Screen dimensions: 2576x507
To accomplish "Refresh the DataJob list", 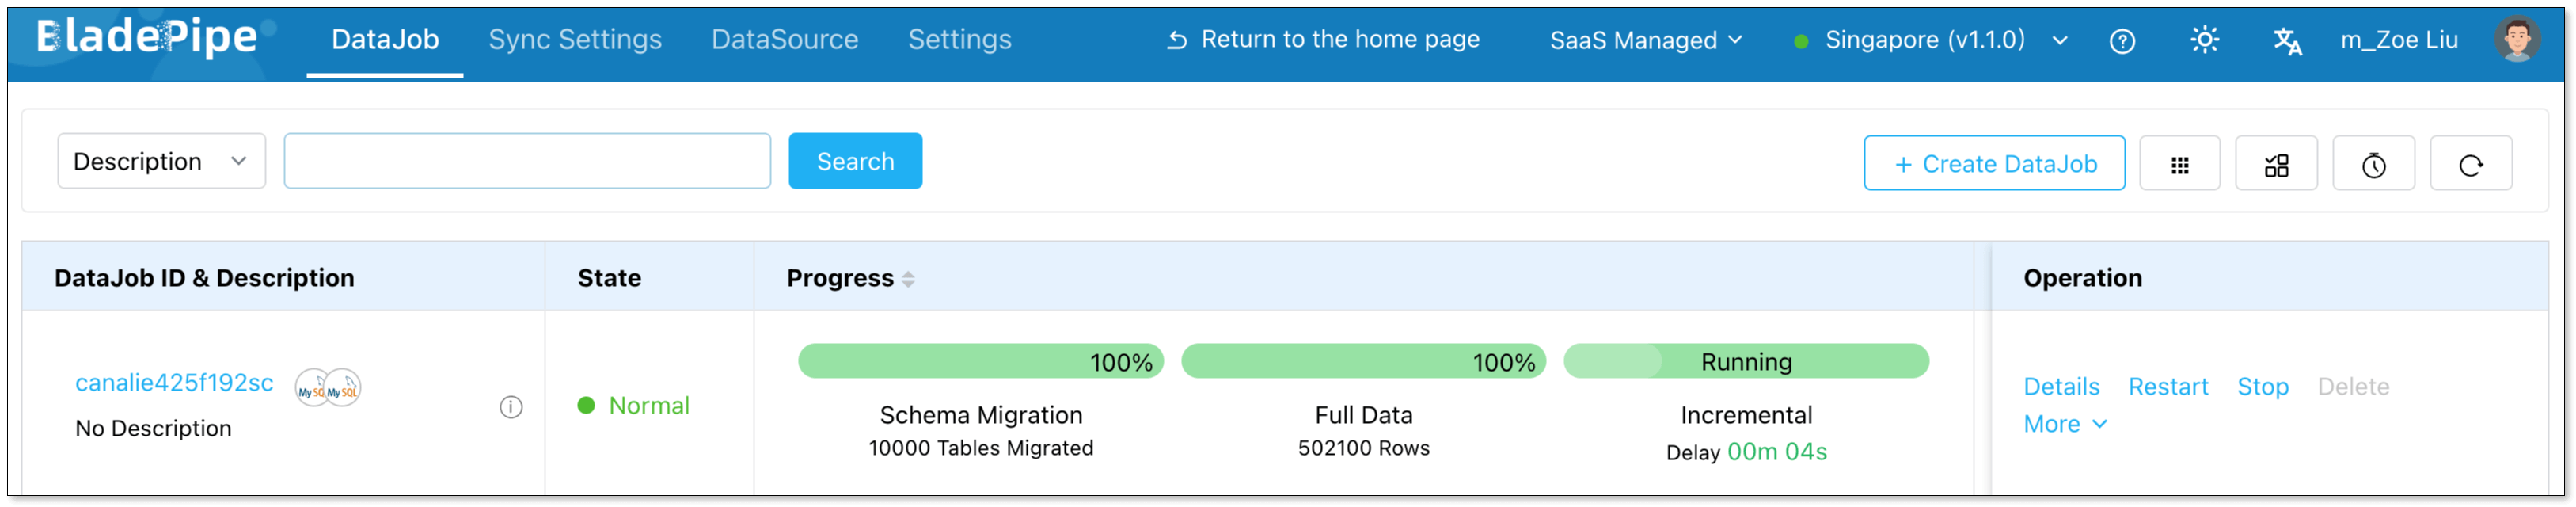I will [2470, 164].
